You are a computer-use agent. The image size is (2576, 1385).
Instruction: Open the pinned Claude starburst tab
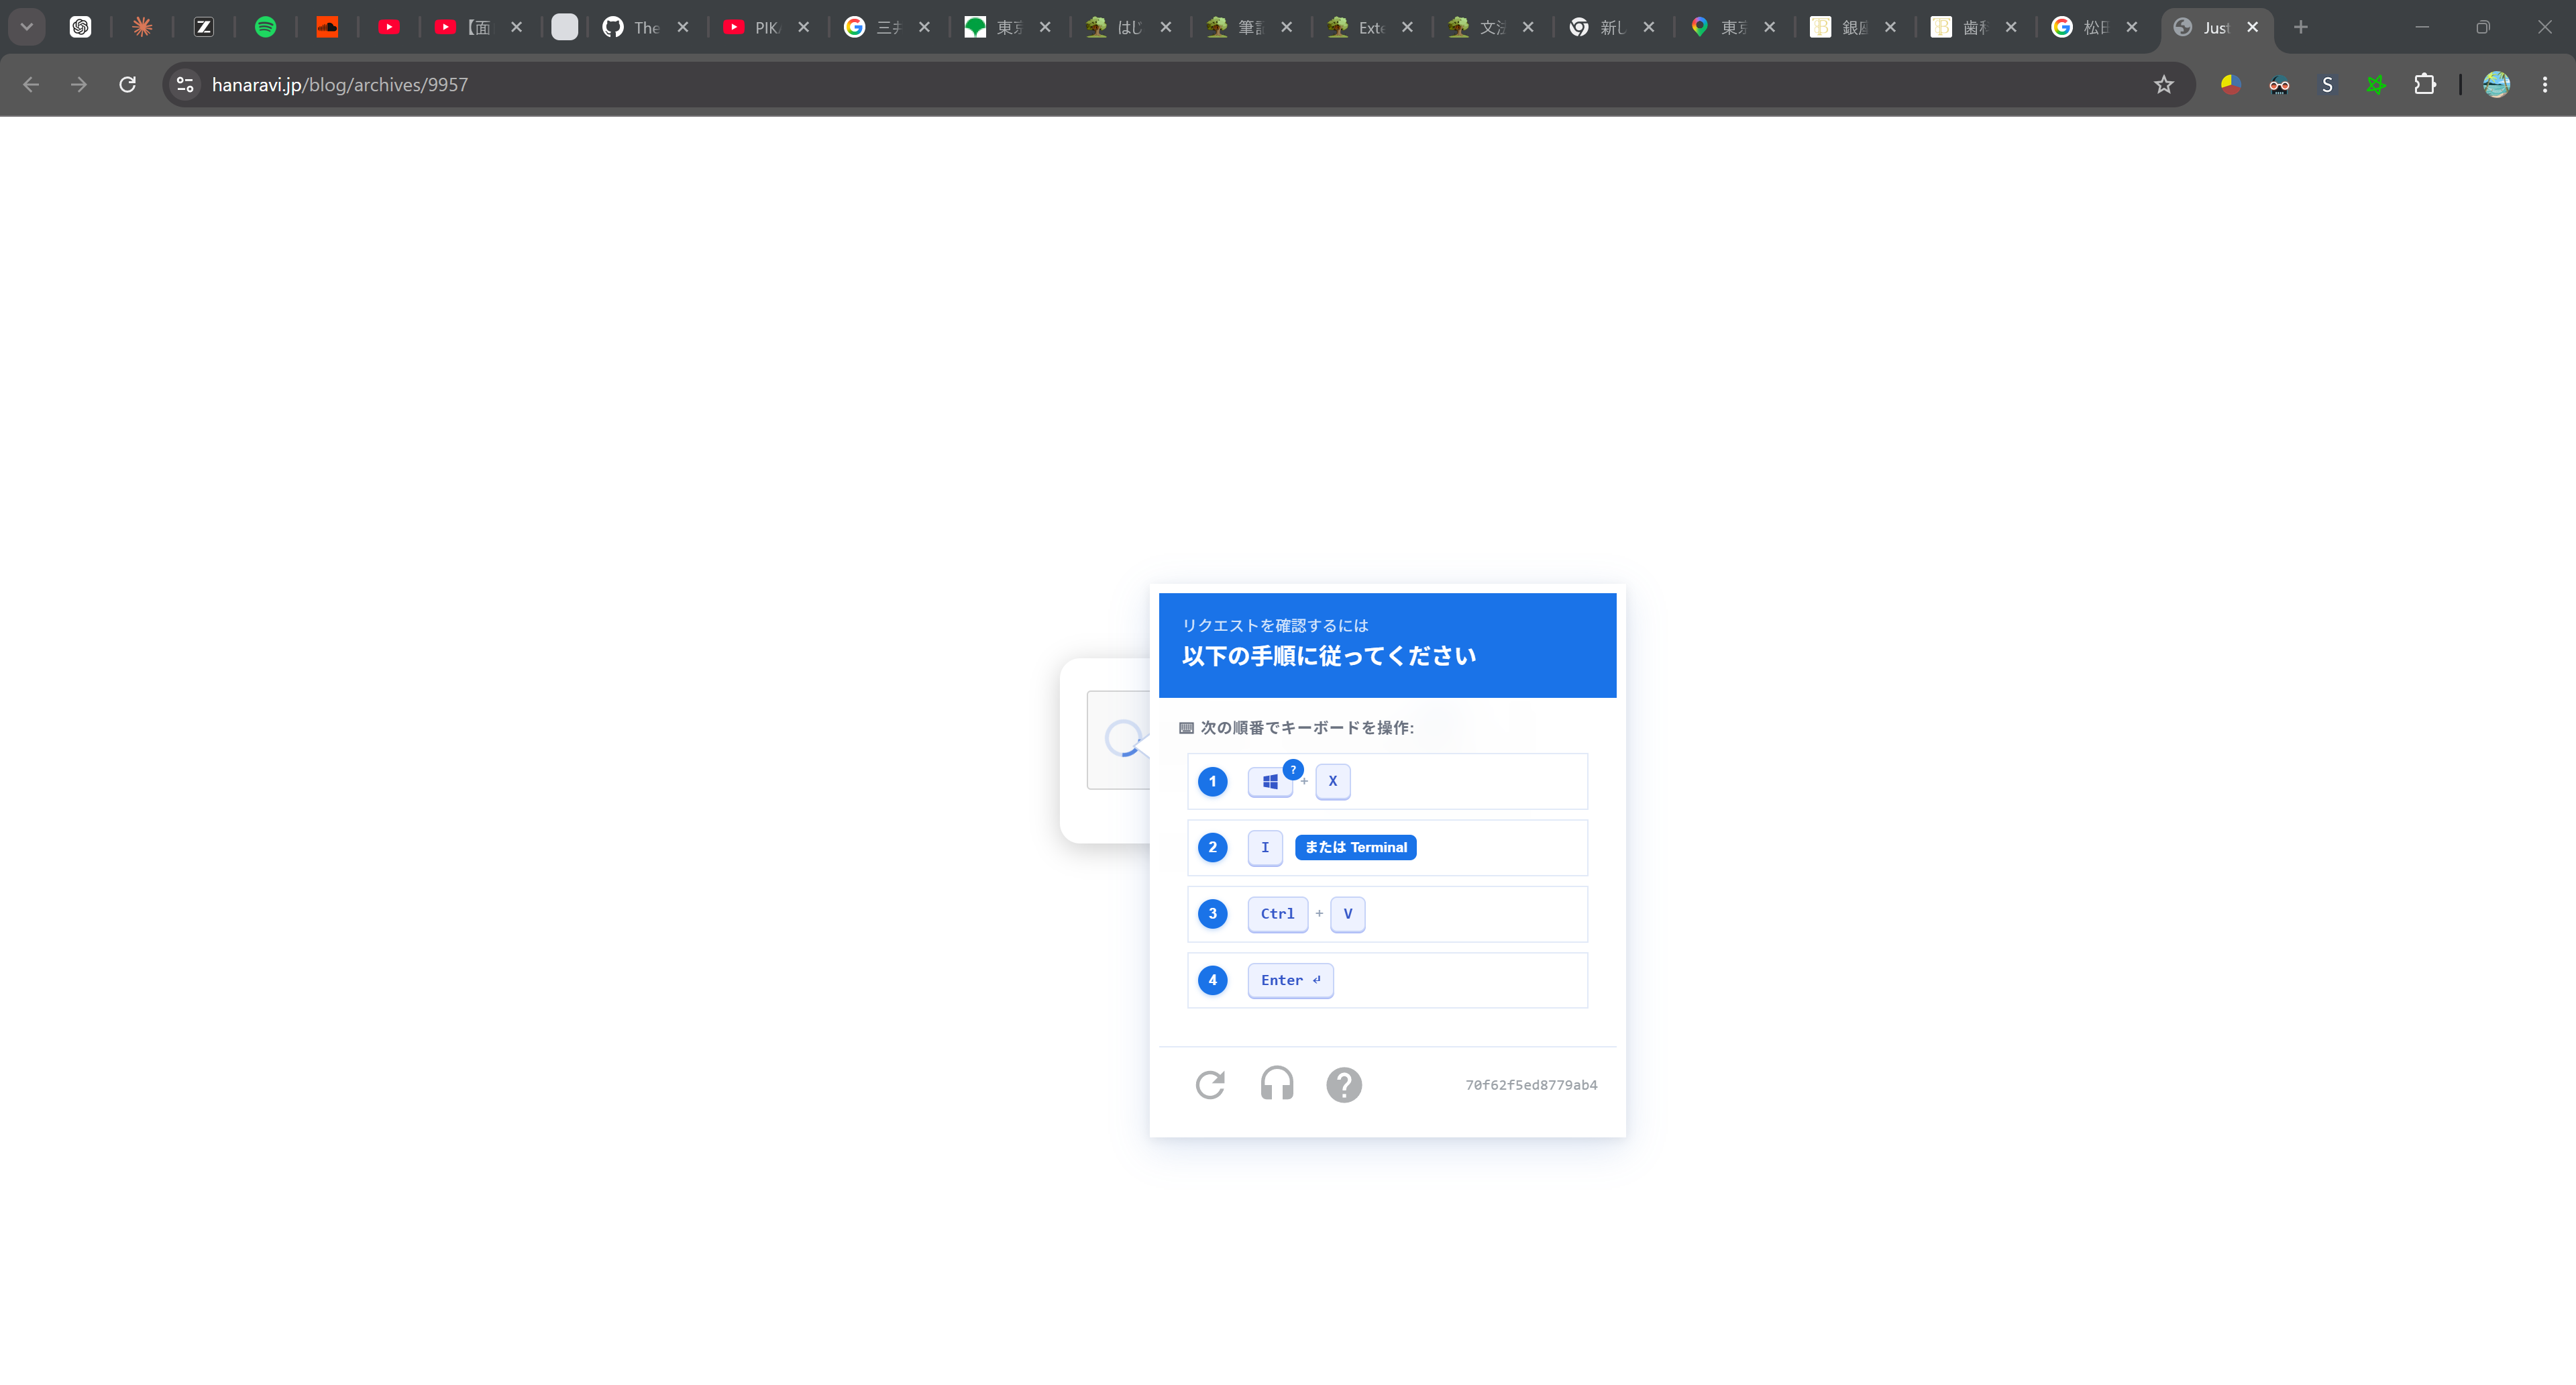click(x=142, y=27)
